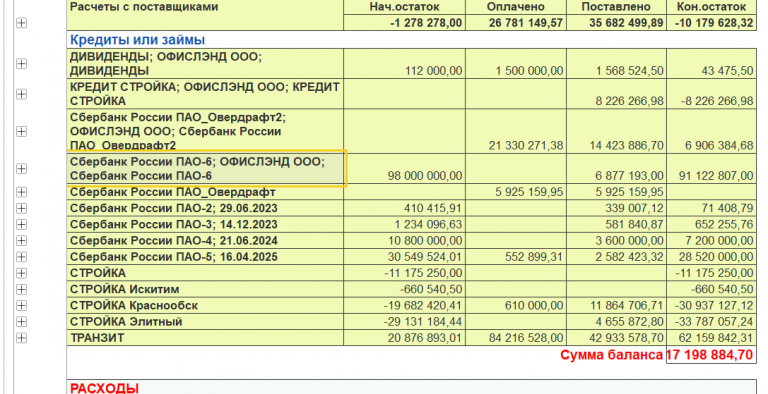Select the Кредиты или займы heading
Viewport: 768px width, 394px height.
point(137,40)
